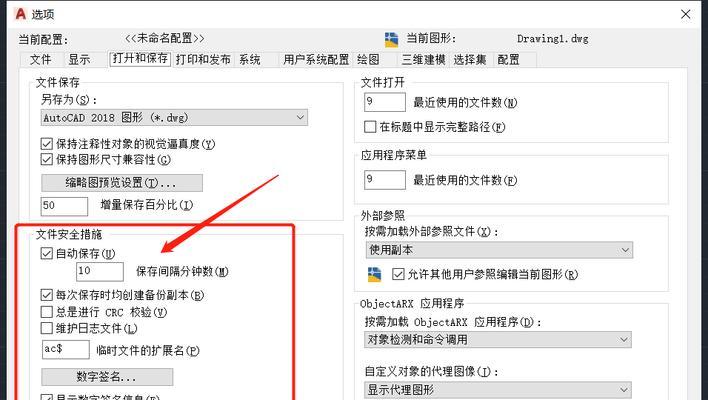Click the 增量保存百分比 field showing 50

(64, 206)
